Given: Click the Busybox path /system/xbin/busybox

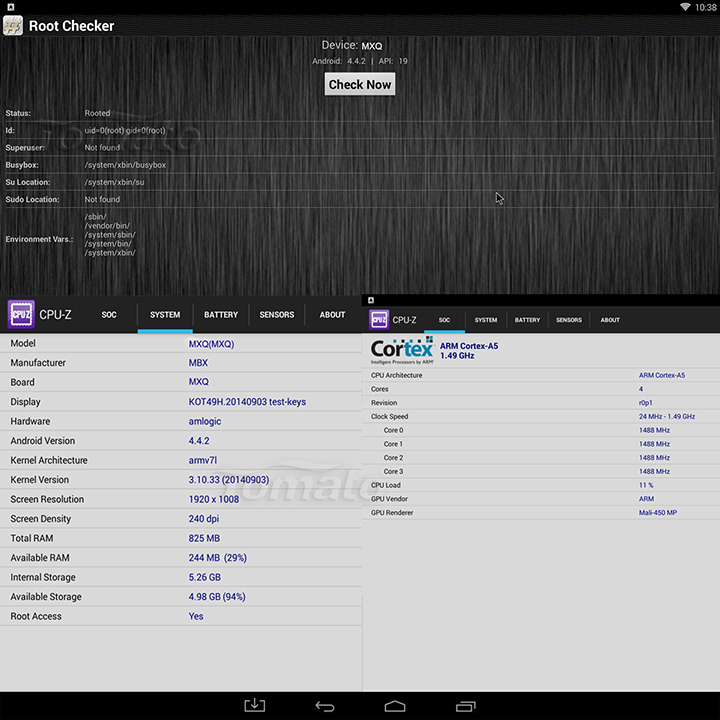Looking at the screenshot, I should pos(125,165).
